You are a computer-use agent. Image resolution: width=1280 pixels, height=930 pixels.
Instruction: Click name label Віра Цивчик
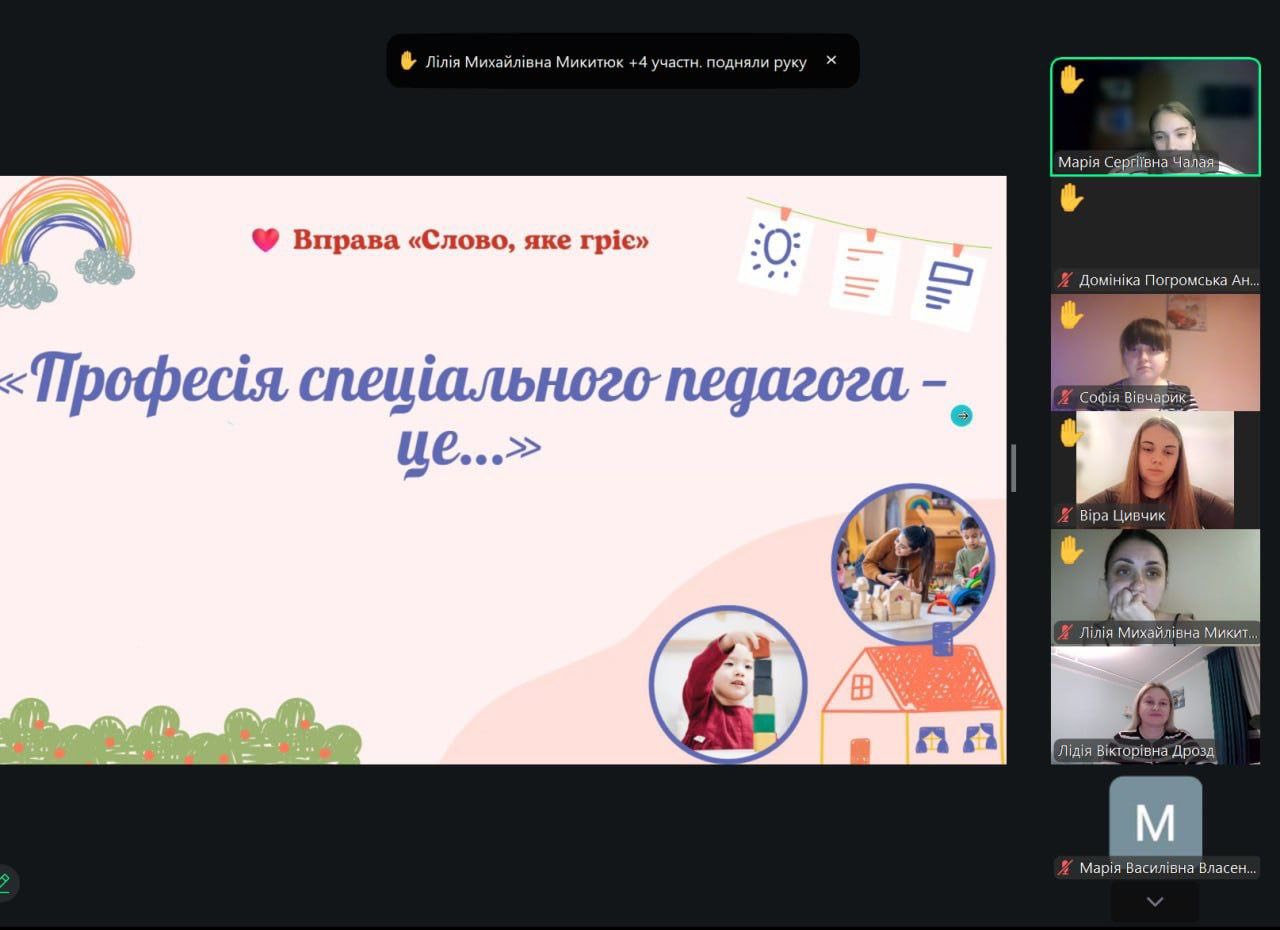pyautogui.click(x=1122, y=516)
